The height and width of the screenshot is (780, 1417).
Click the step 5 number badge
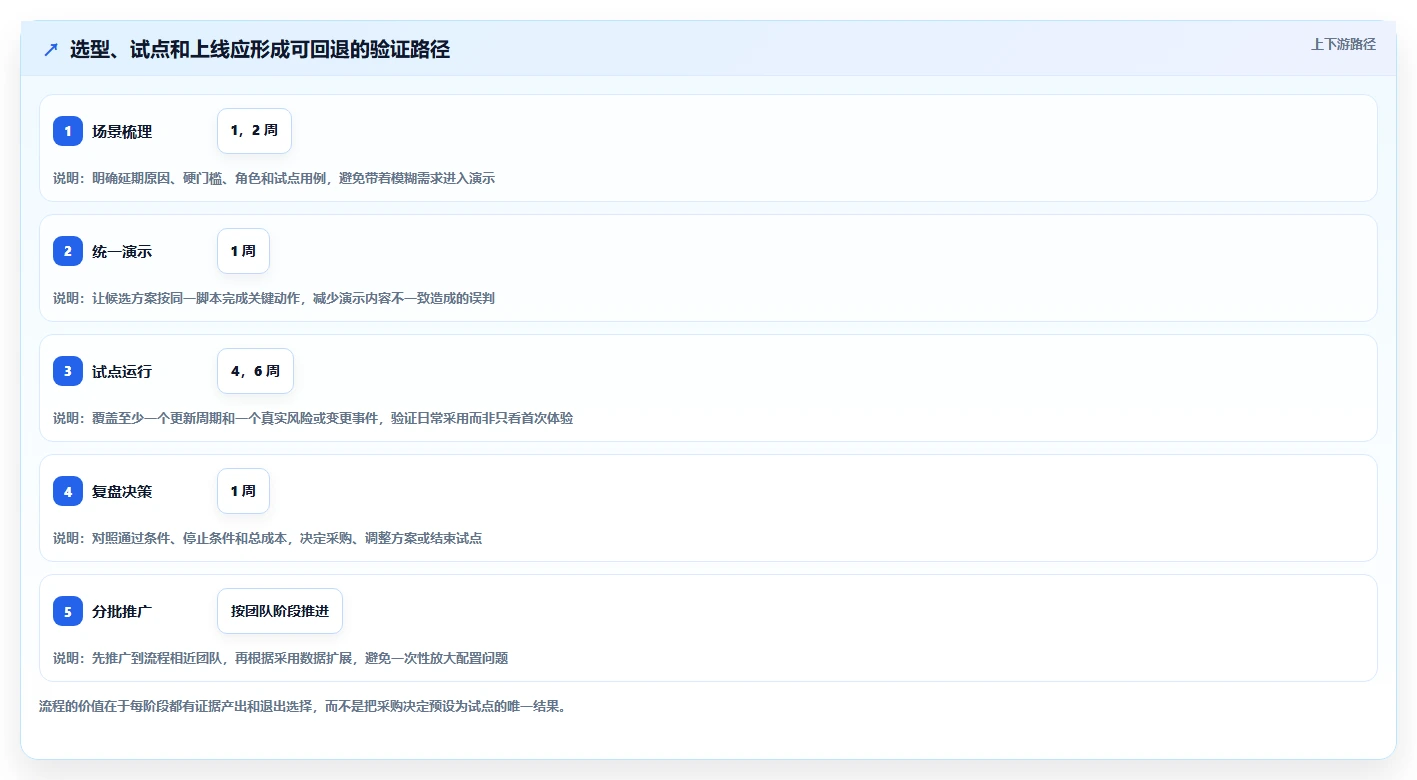[68, 611]
